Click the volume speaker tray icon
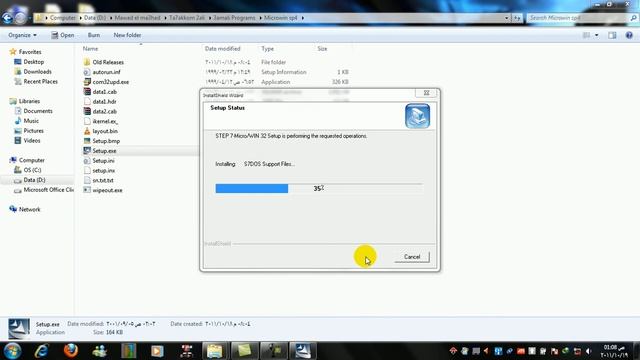 point(588,351)
